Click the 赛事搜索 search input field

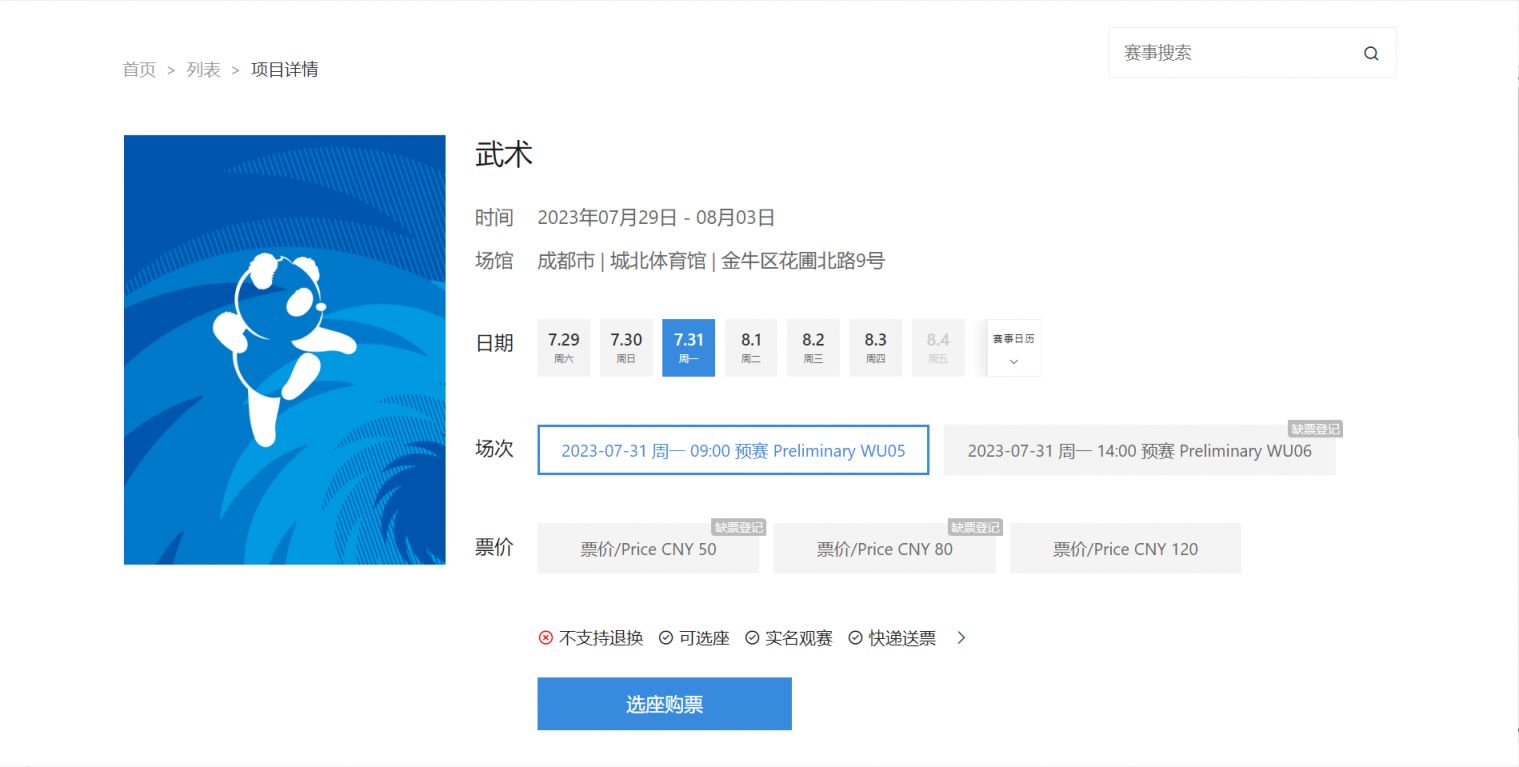pyautogui.click(x=1230, y=52)
